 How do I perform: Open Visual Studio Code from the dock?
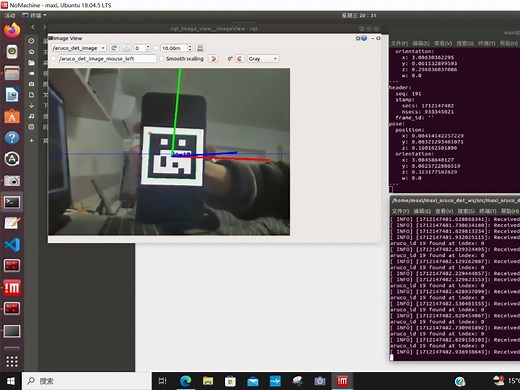12,245
